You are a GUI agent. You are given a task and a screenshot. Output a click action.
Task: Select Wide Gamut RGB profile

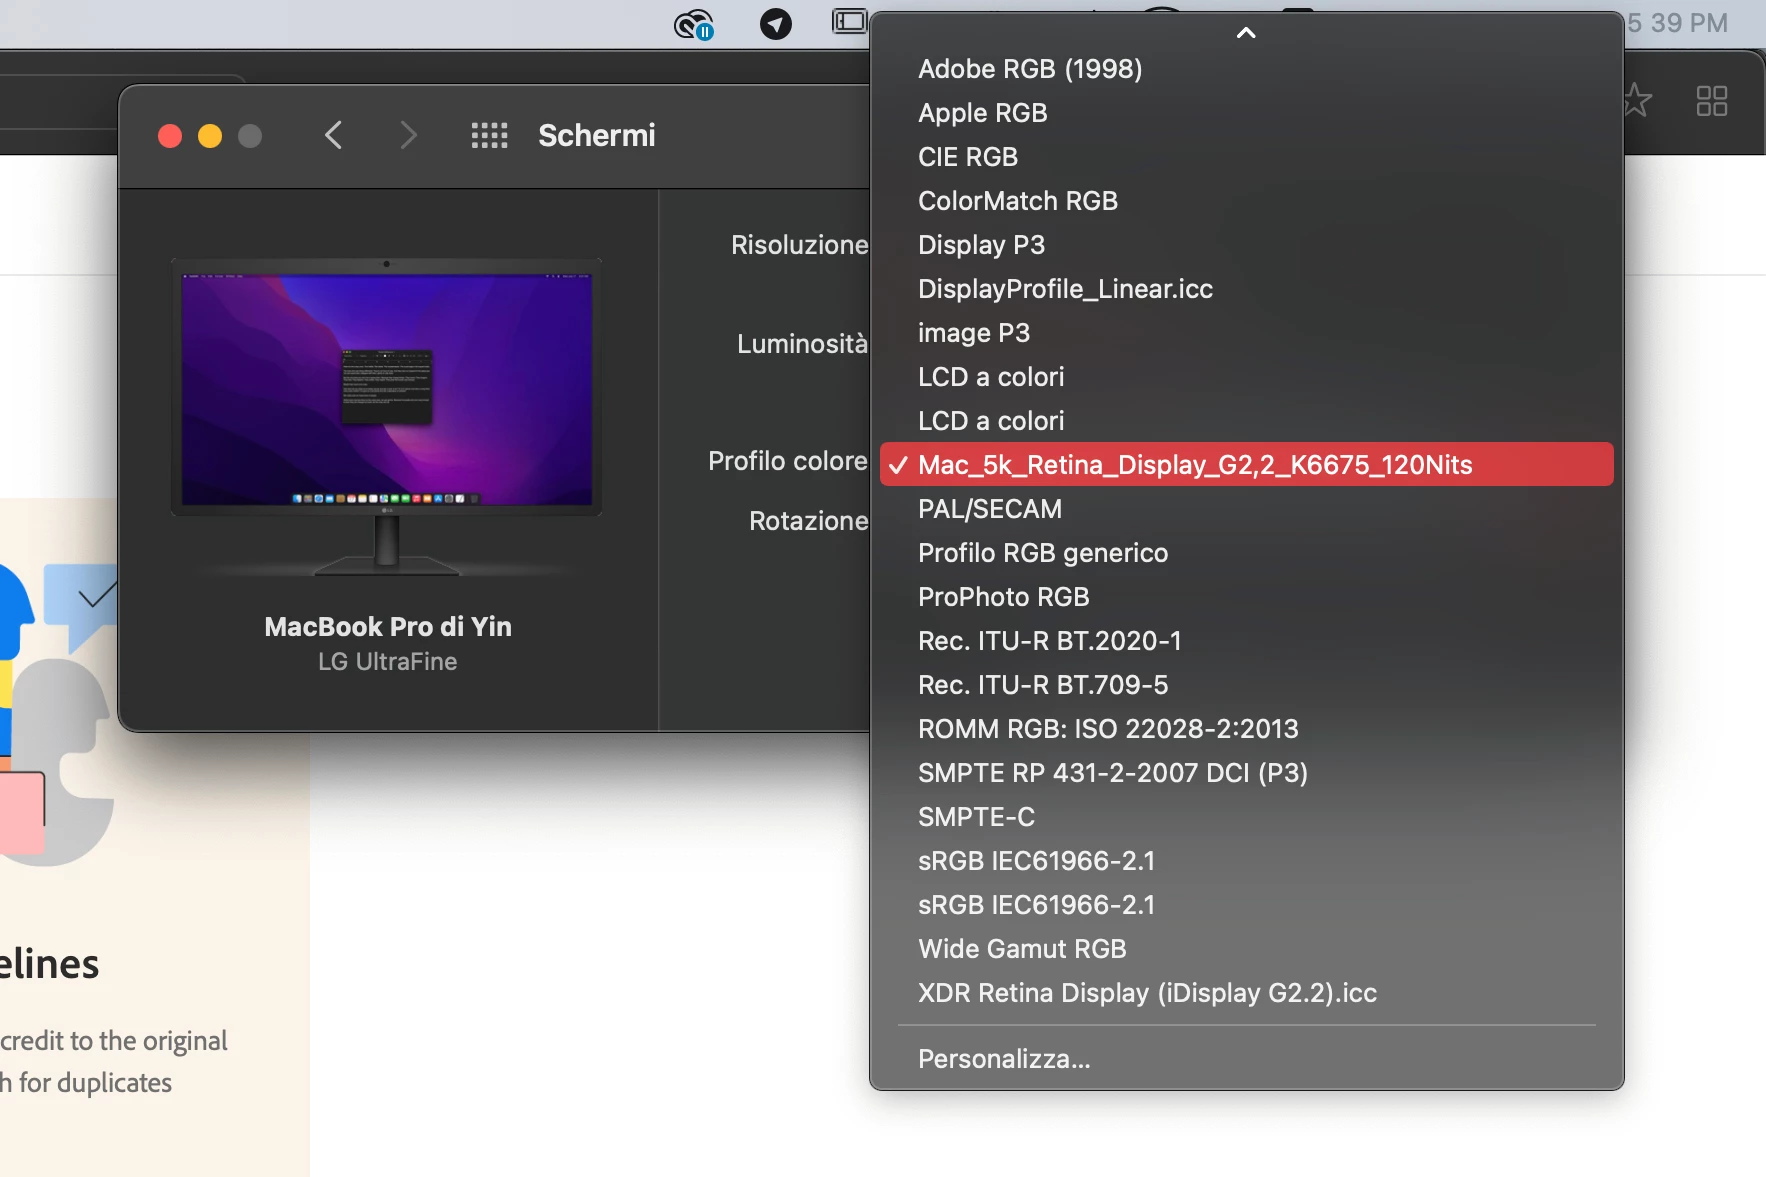point(1246,949)
